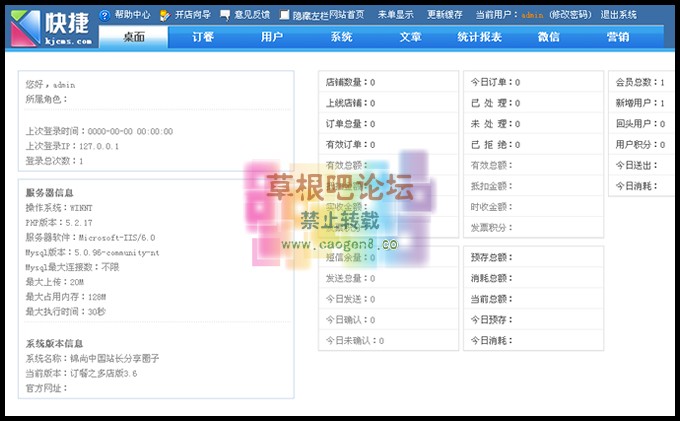The height and width of the screenshot is (421, 680).
Task: Click the 上次登录时间 line
Action: click(x=99, y=131)
